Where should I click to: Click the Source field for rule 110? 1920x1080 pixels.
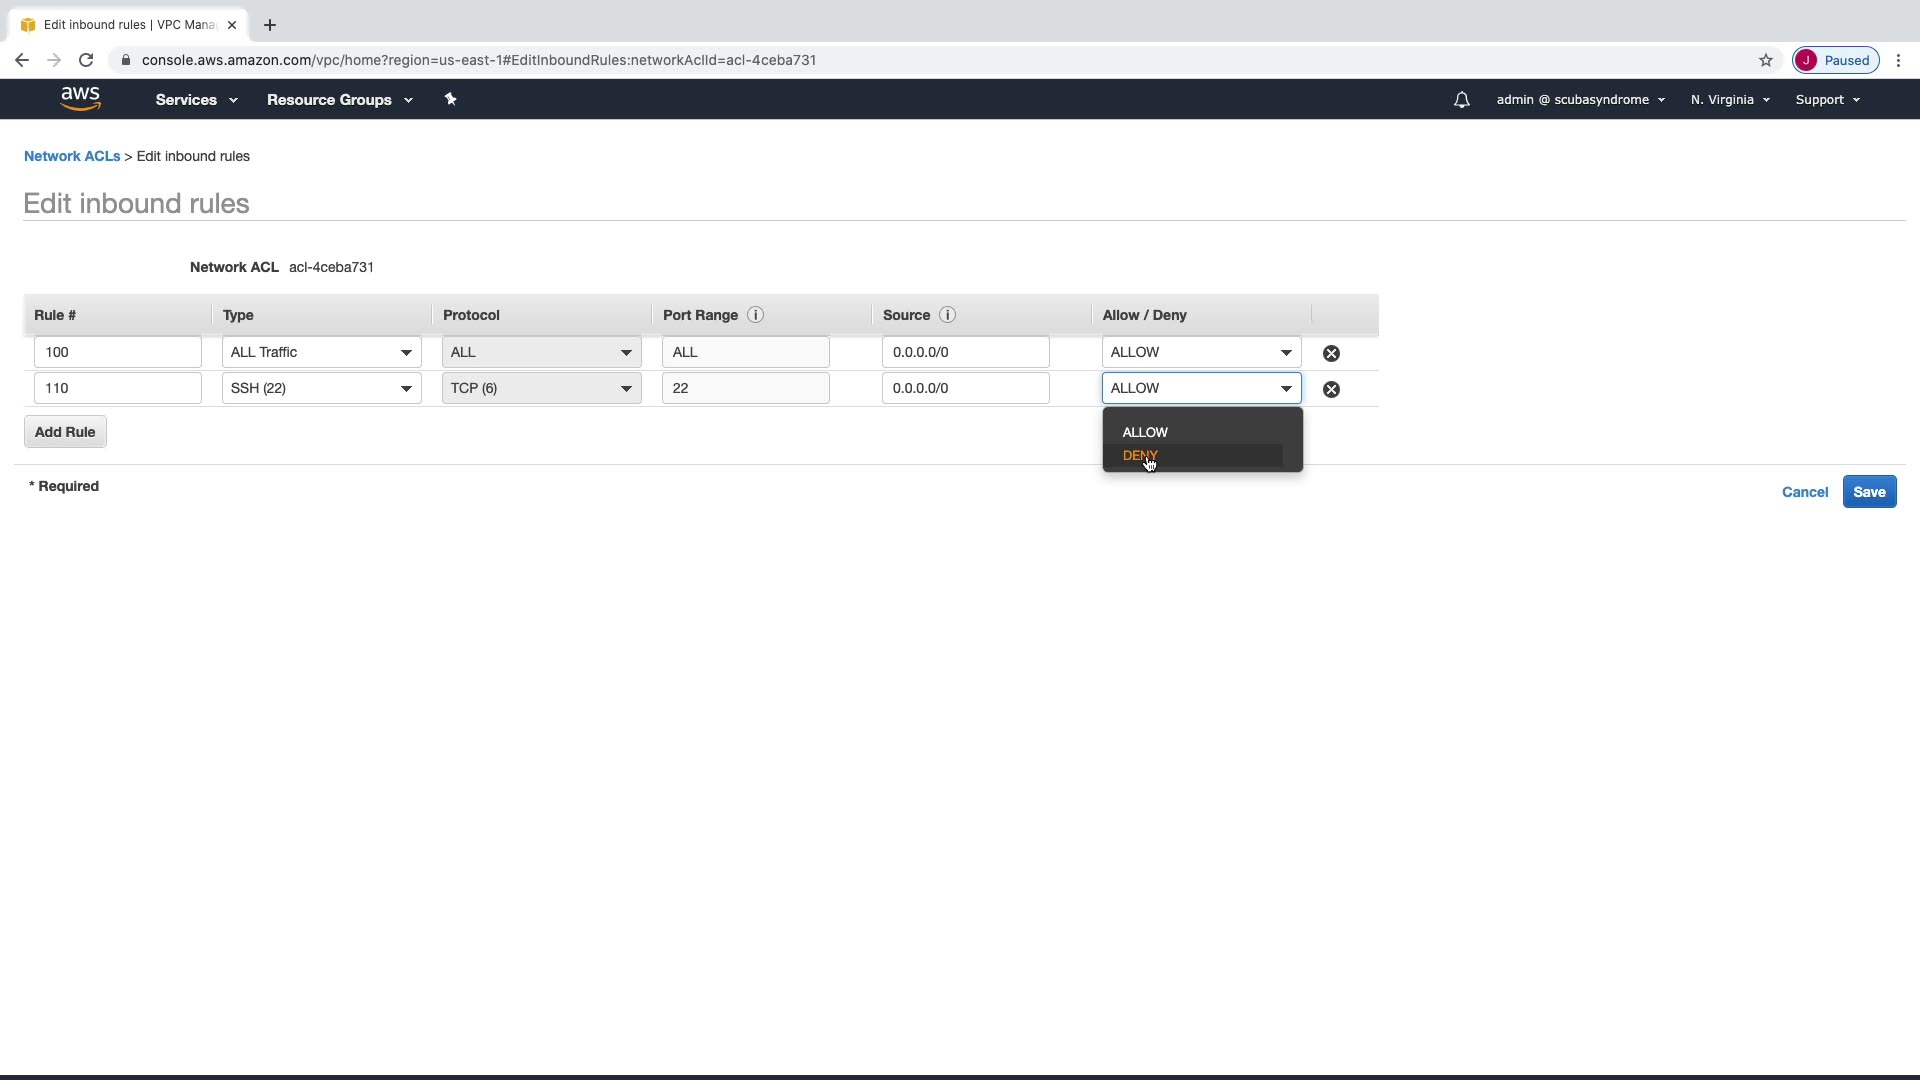coord(965,388)
